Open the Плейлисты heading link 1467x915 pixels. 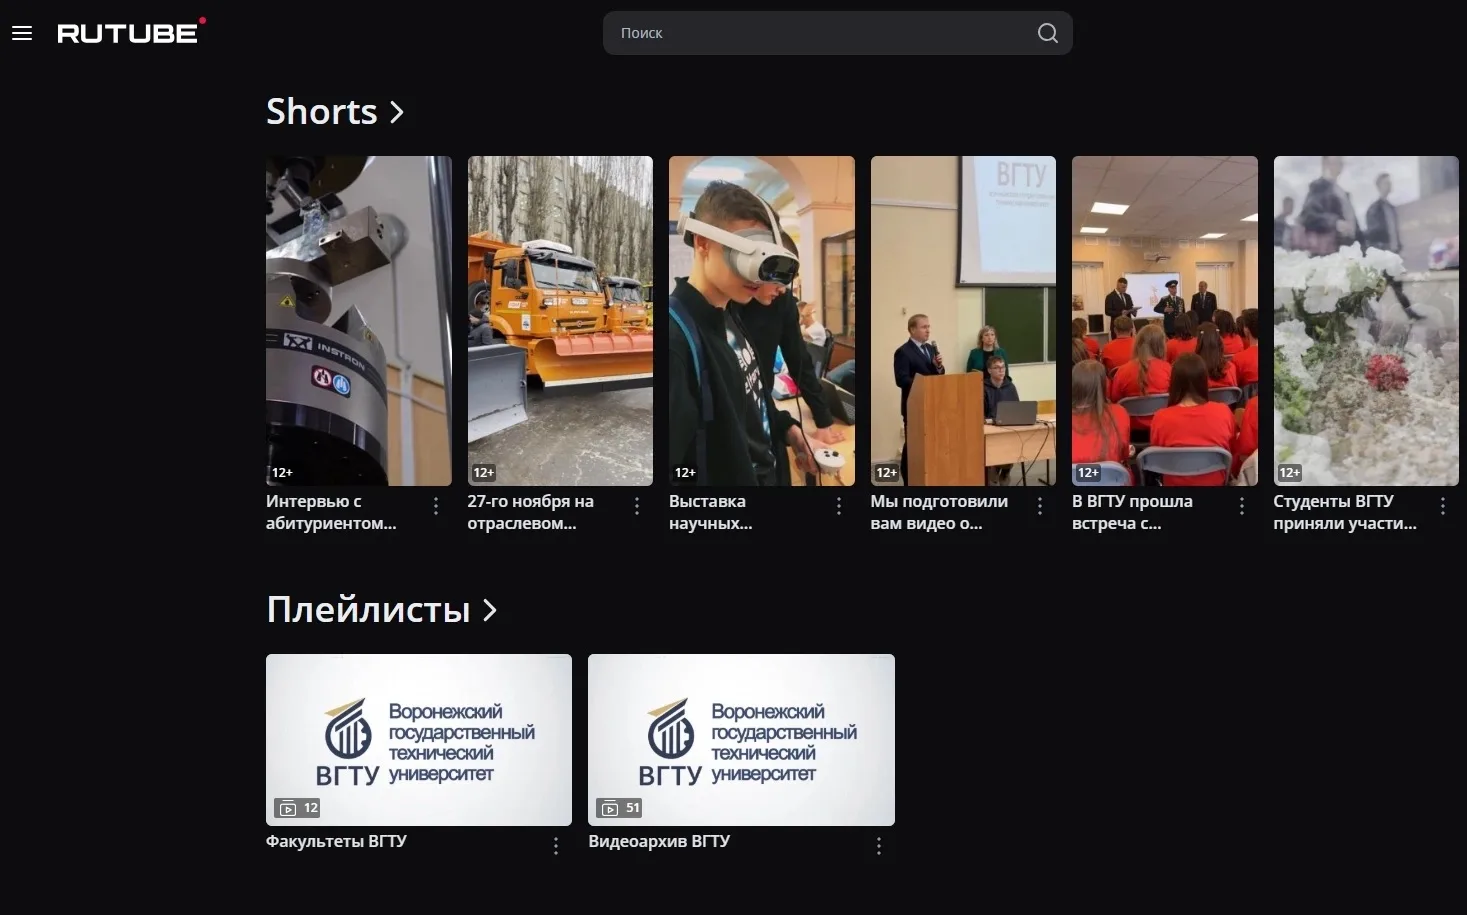click(368, 610)
